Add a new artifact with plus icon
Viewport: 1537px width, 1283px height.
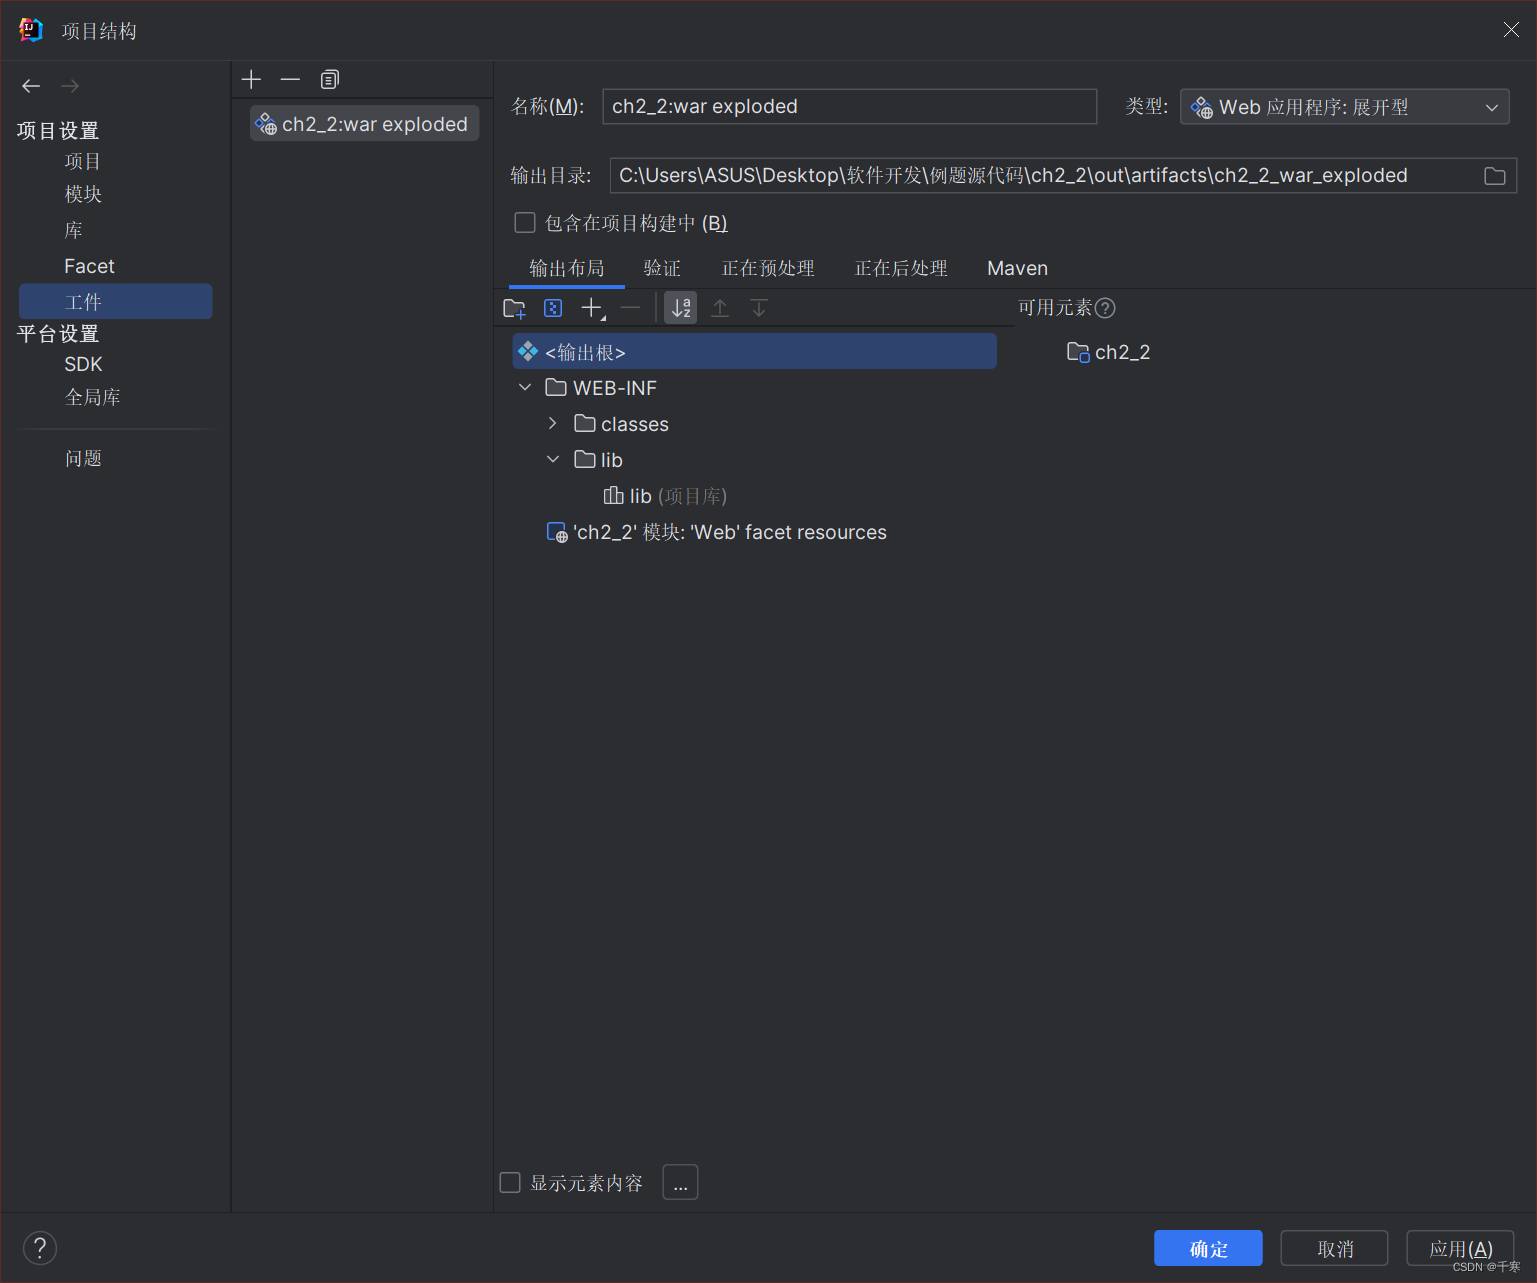(x=251, y=79)
